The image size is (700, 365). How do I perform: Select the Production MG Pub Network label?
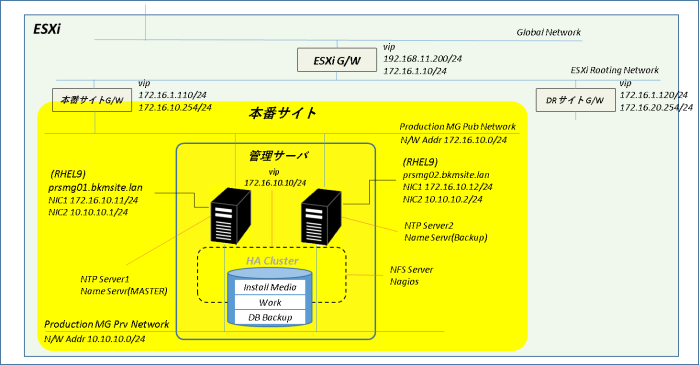[x=458, y=127]
